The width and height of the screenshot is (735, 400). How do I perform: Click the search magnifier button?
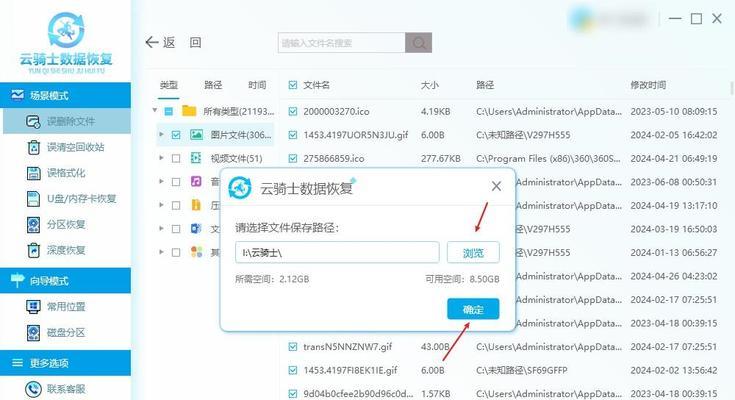tap(419, 43)
